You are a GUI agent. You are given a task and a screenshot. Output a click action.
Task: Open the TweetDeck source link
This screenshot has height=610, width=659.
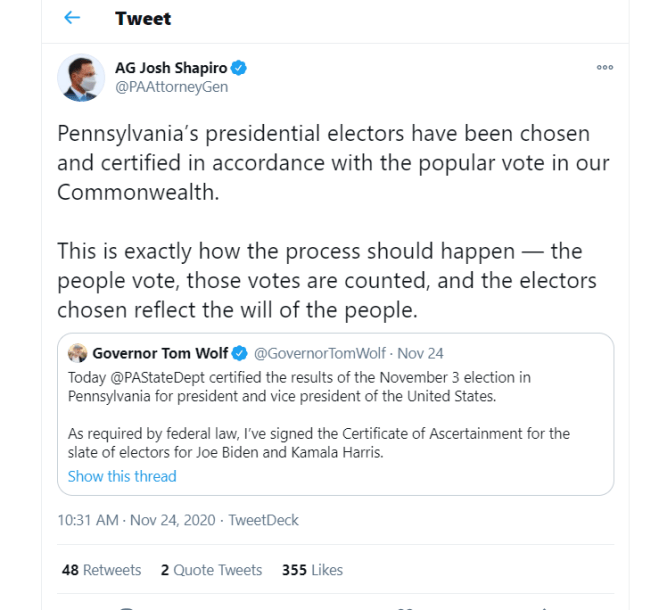(x=263, y=520)
